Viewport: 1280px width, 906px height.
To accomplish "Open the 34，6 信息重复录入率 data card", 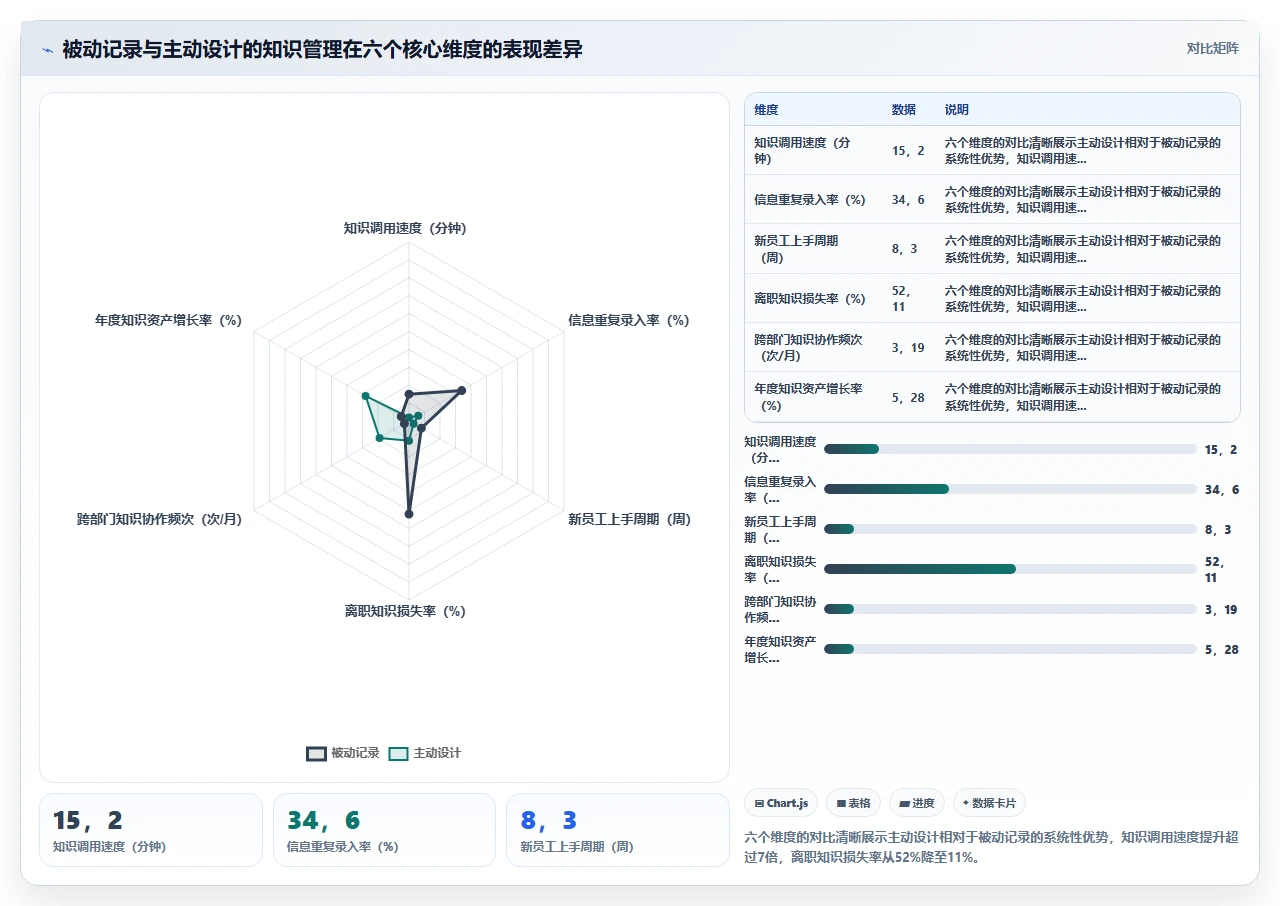I will (x=384, y=830).
